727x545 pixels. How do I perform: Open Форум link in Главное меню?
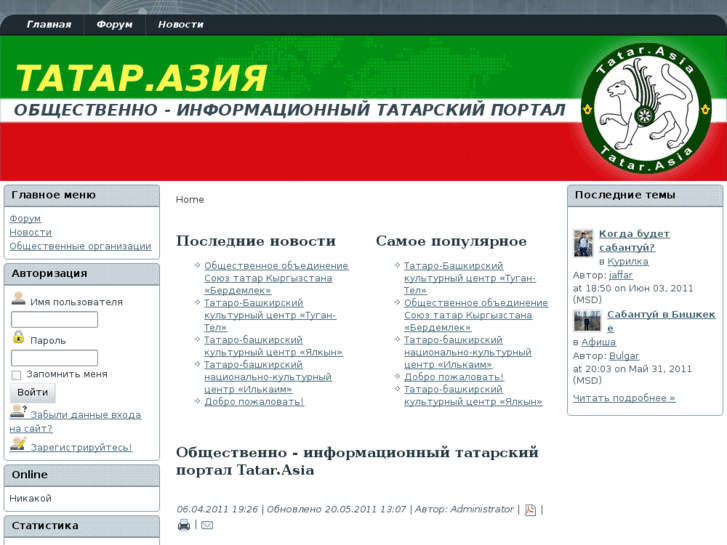click(25, 218)
